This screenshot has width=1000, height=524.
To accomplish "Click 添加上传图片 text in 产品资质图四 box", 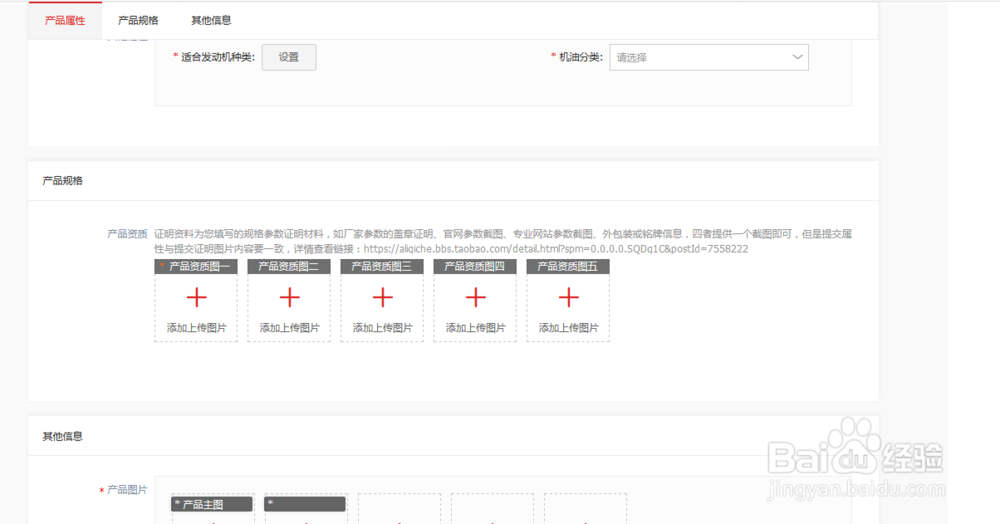I will coord(476,328).
